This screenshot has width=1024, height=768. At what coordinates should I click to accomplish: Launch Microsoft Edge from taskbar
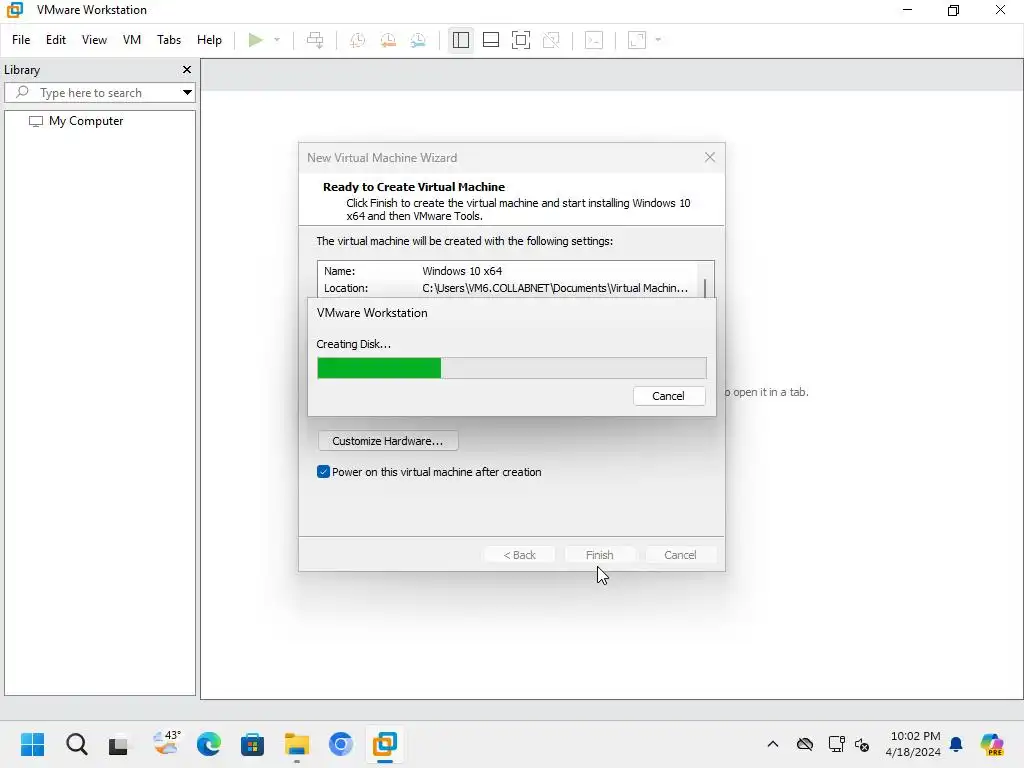208,744
